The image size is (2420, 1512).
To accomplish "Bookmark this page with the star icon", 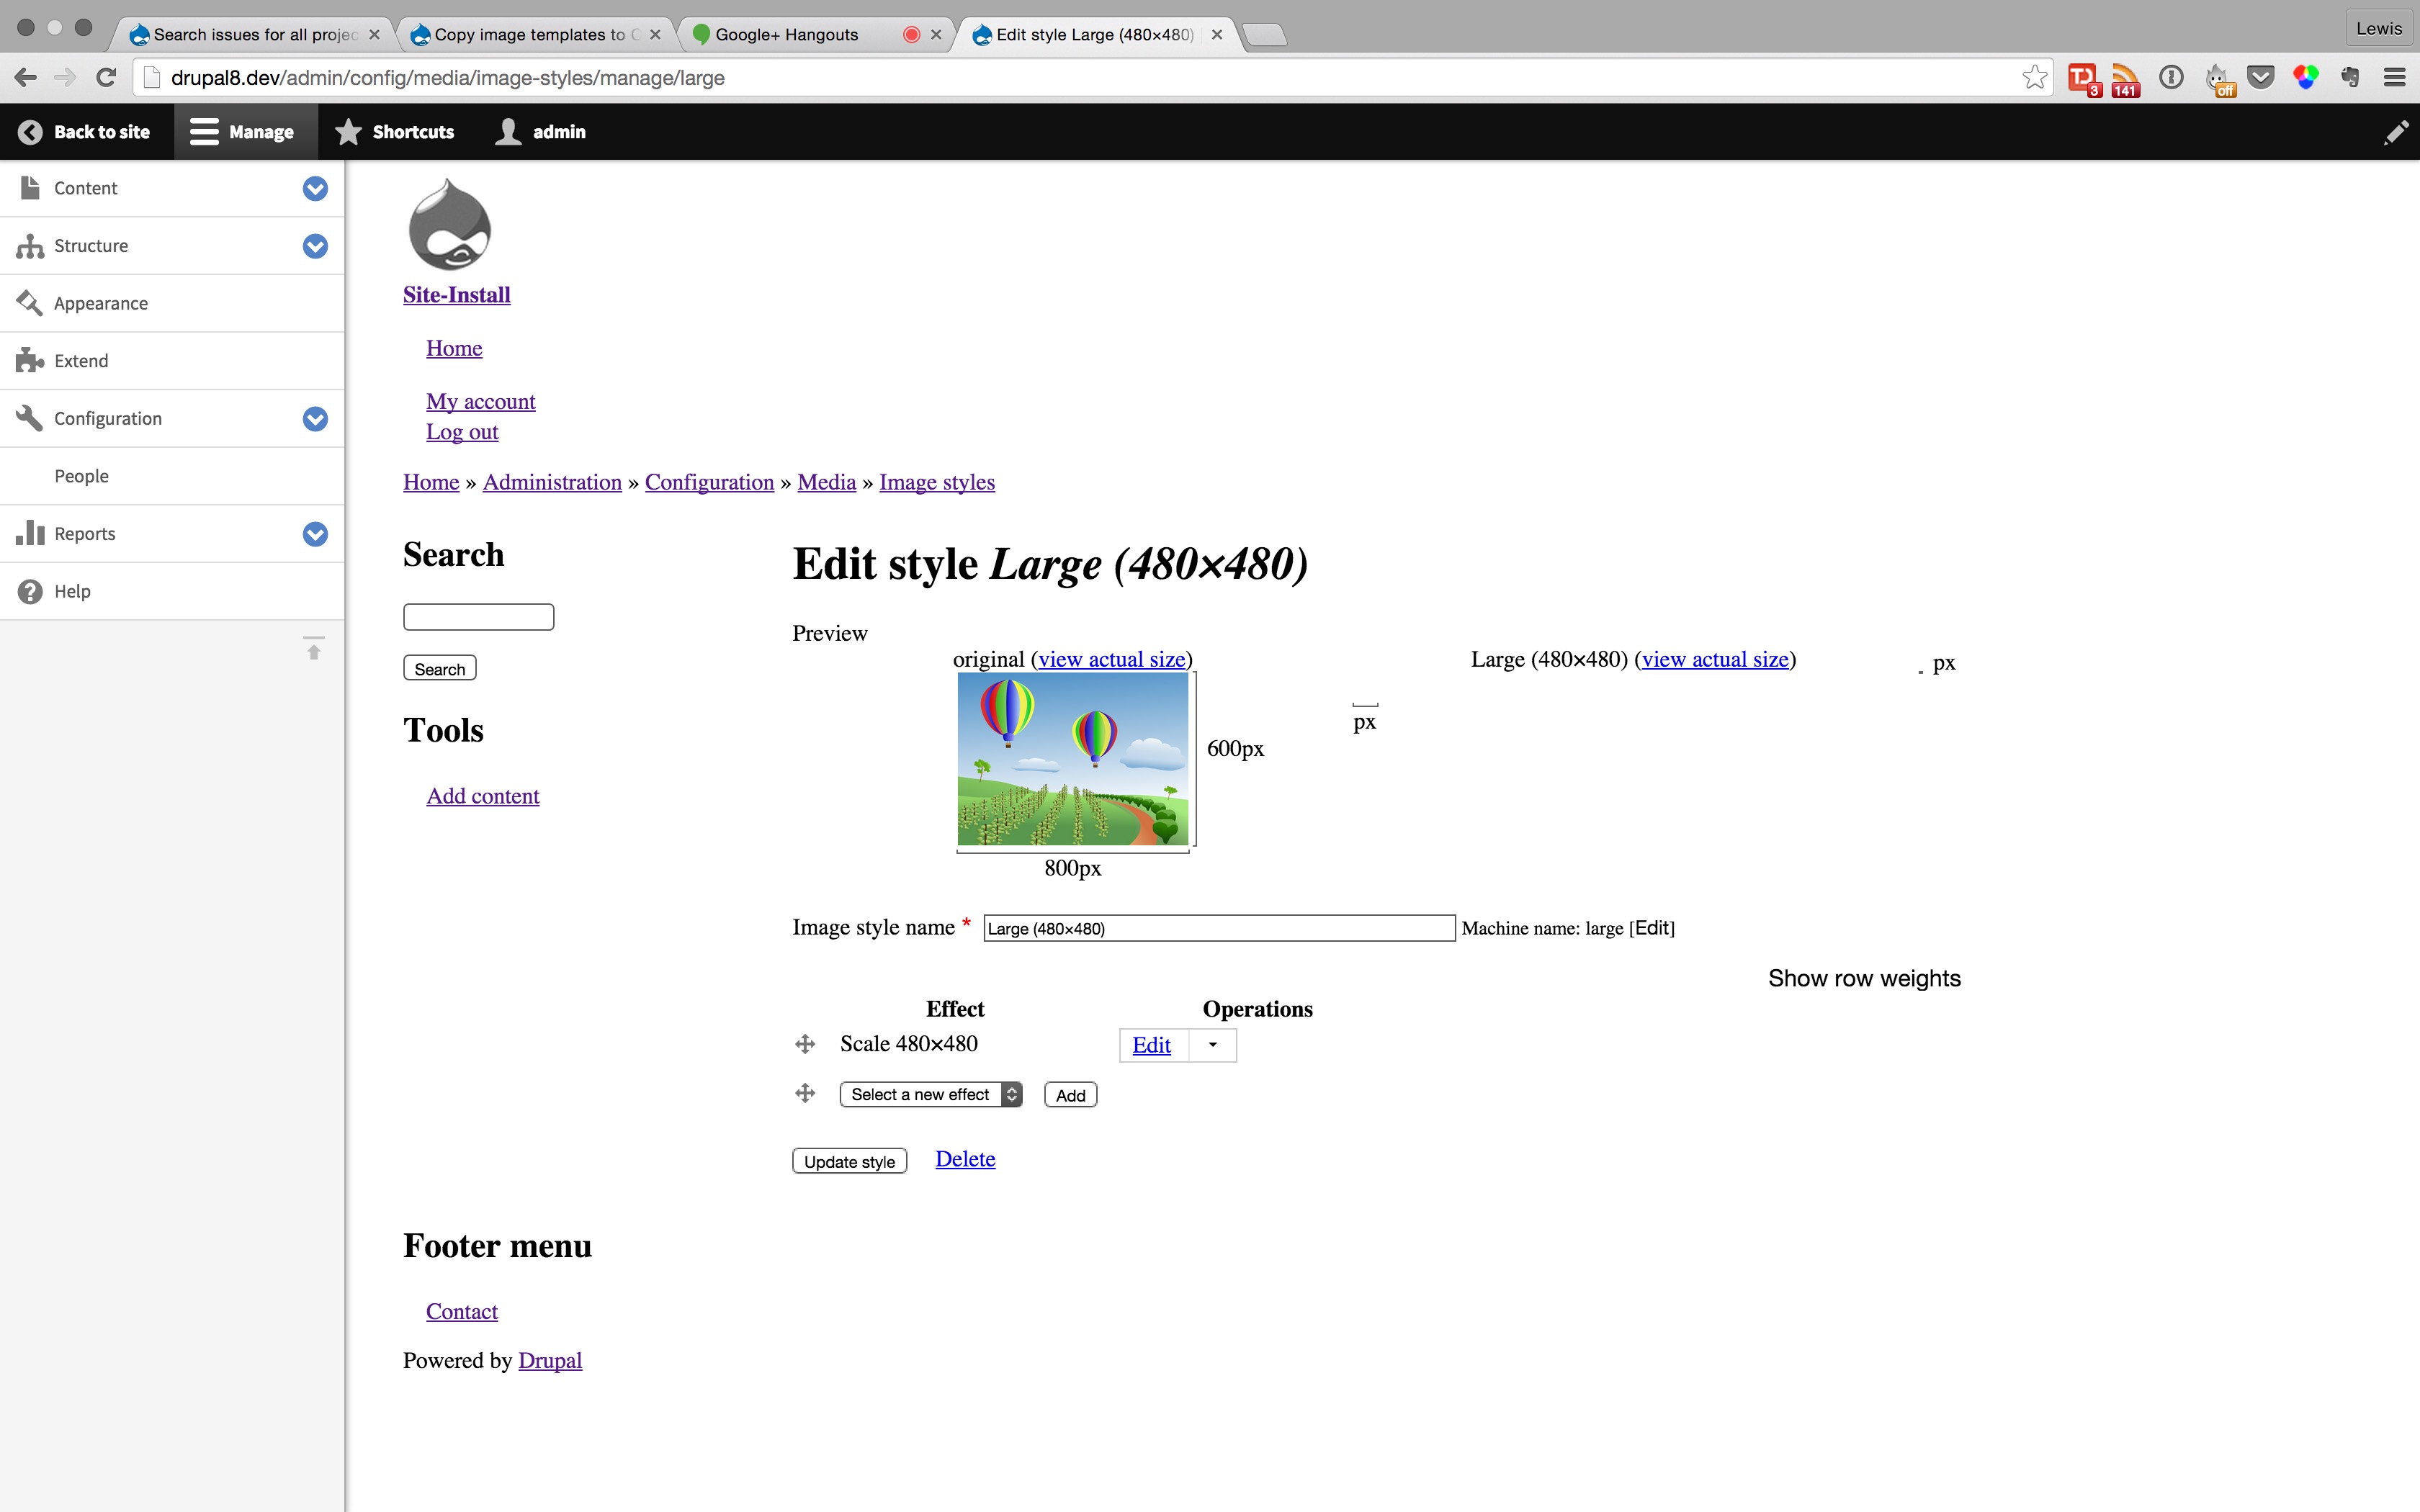I will point(2034,77).
